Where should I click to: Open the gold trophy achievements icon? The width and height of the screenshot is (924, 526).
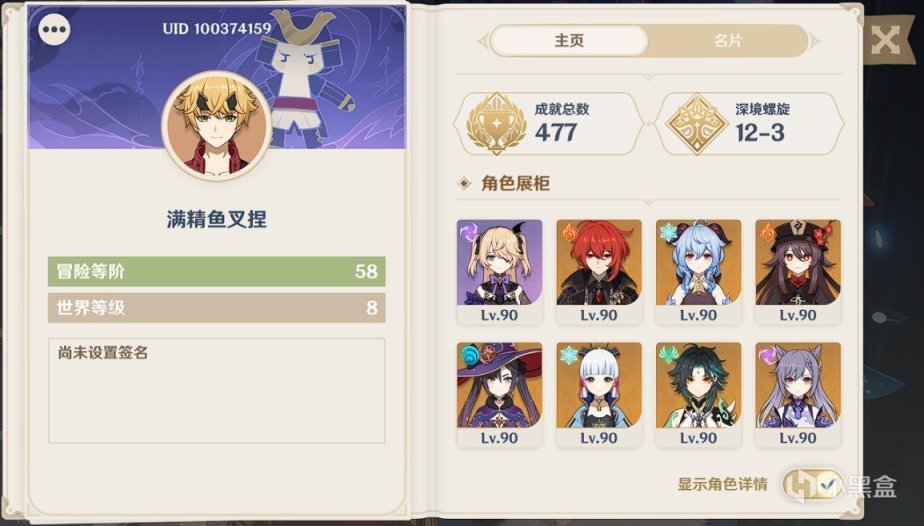496,124
